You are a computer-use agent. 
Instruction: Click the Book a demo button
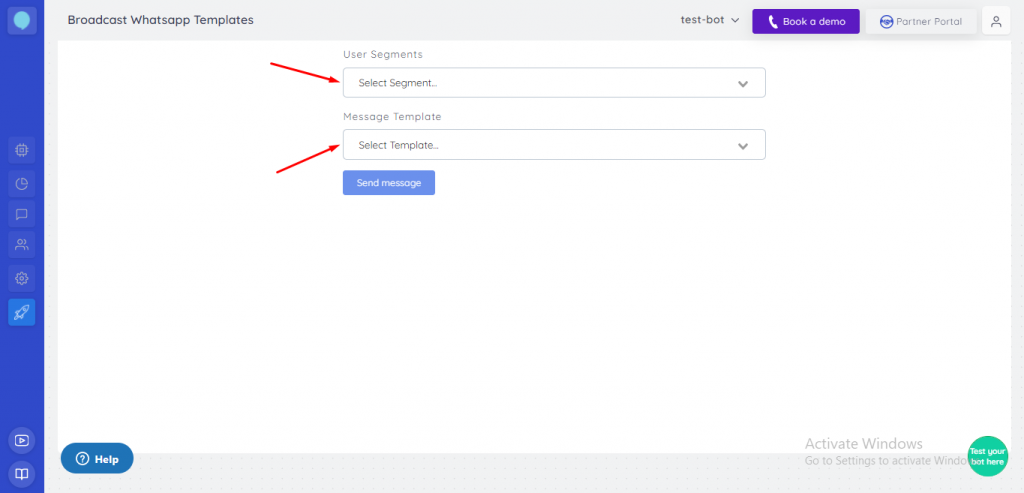[x=806, y=22]
